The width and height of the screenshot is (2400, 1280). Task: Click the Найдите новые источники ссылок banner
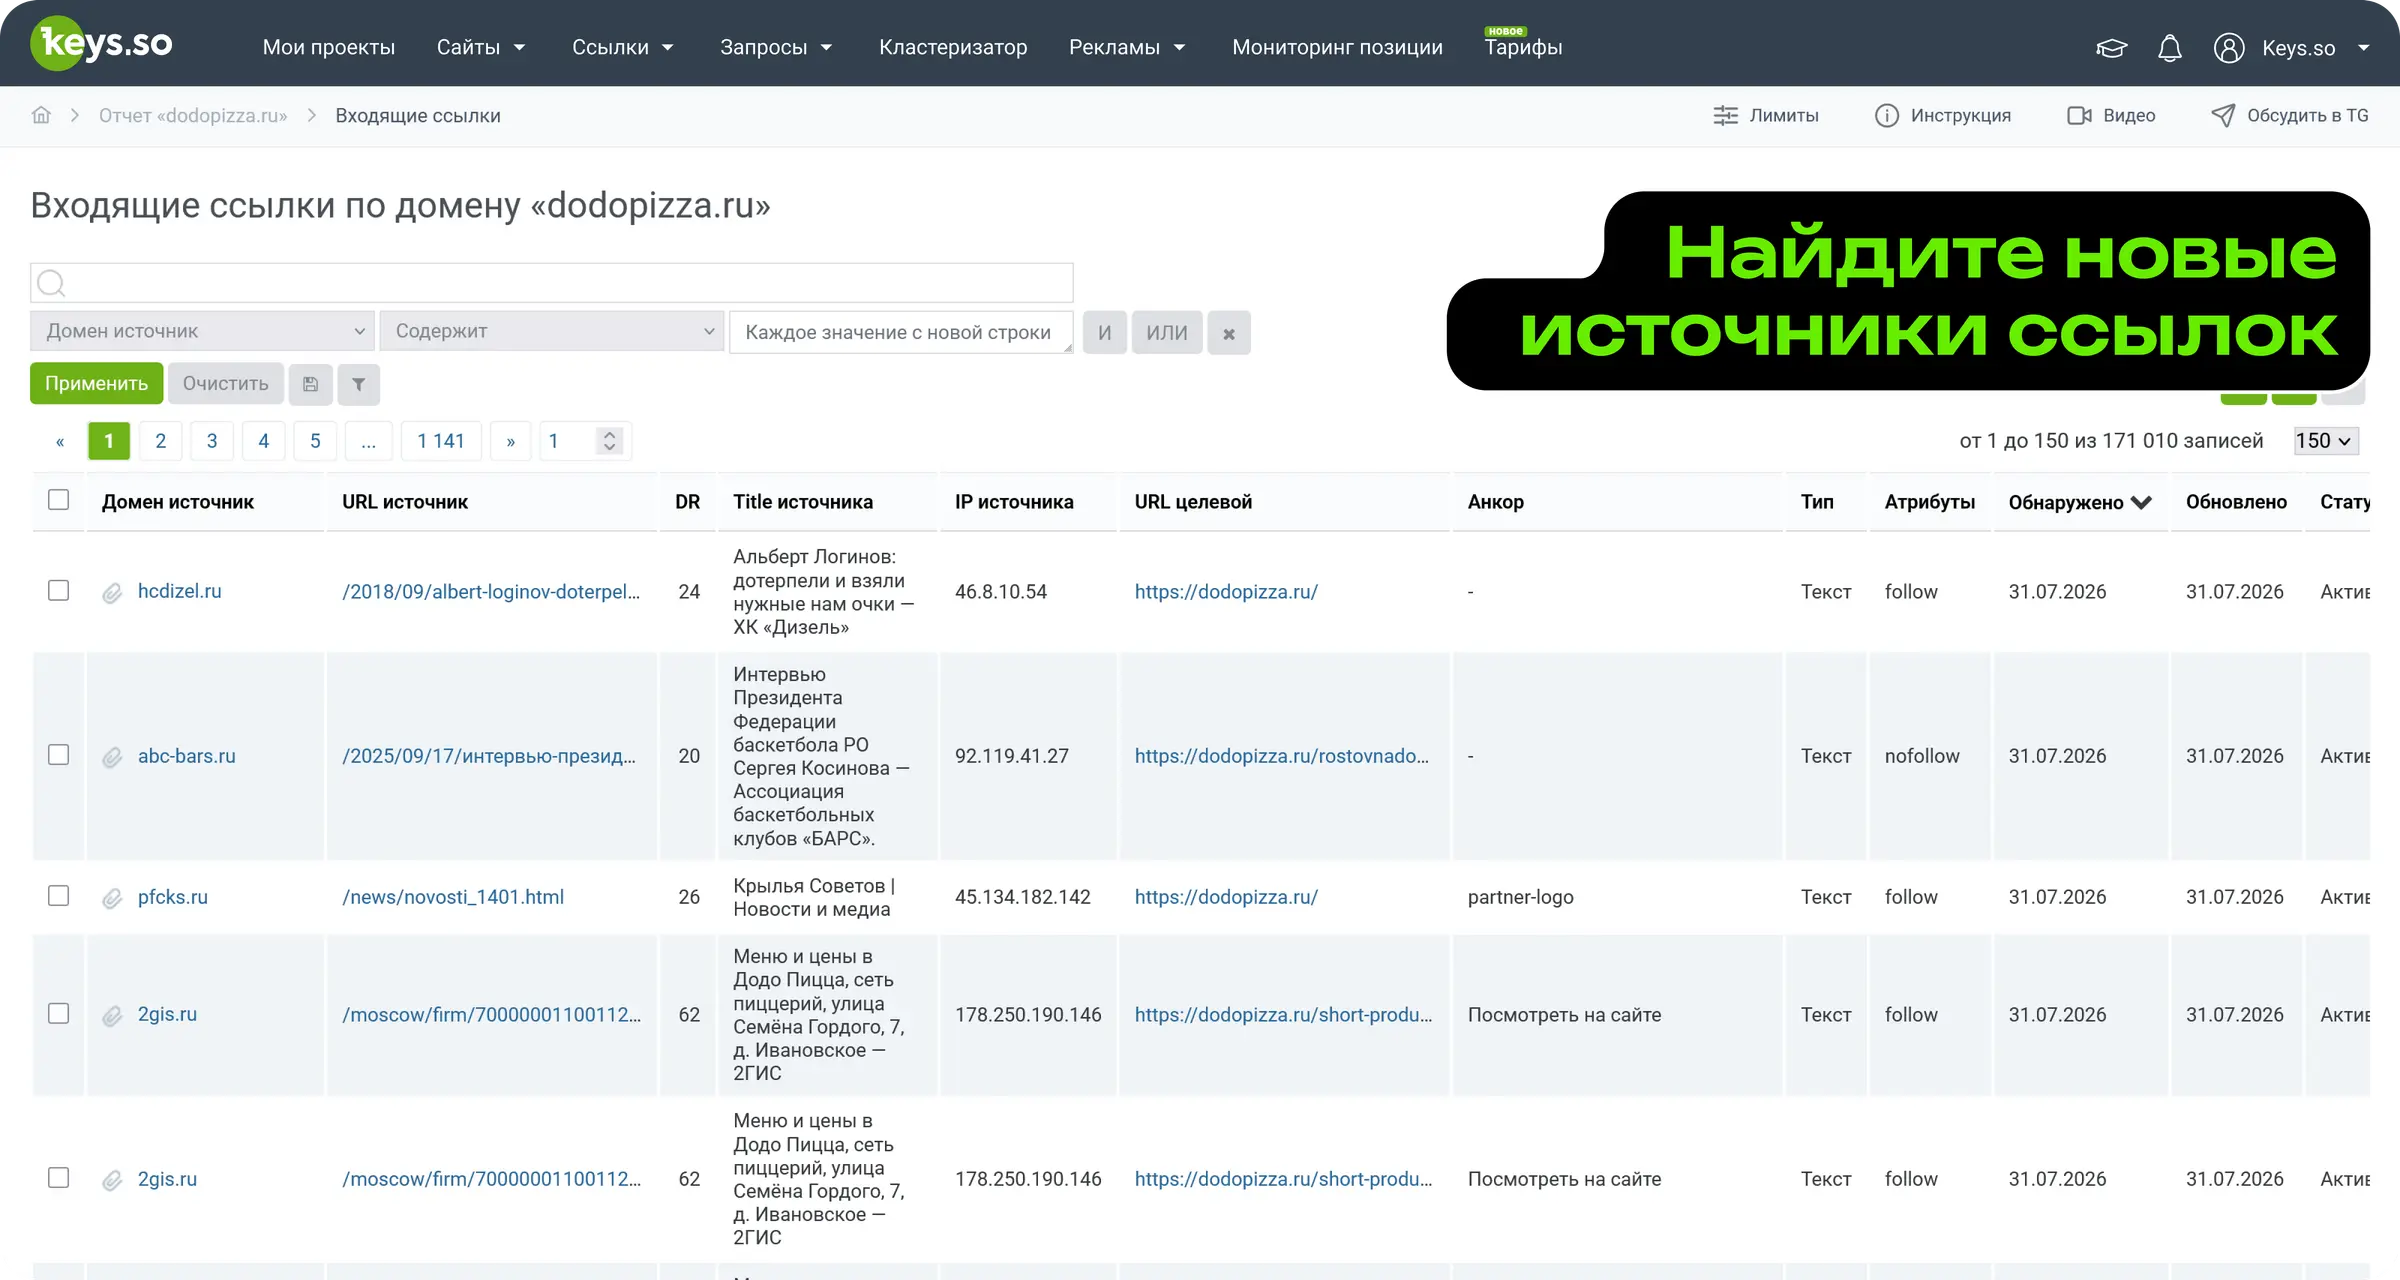click(1909, 291)
